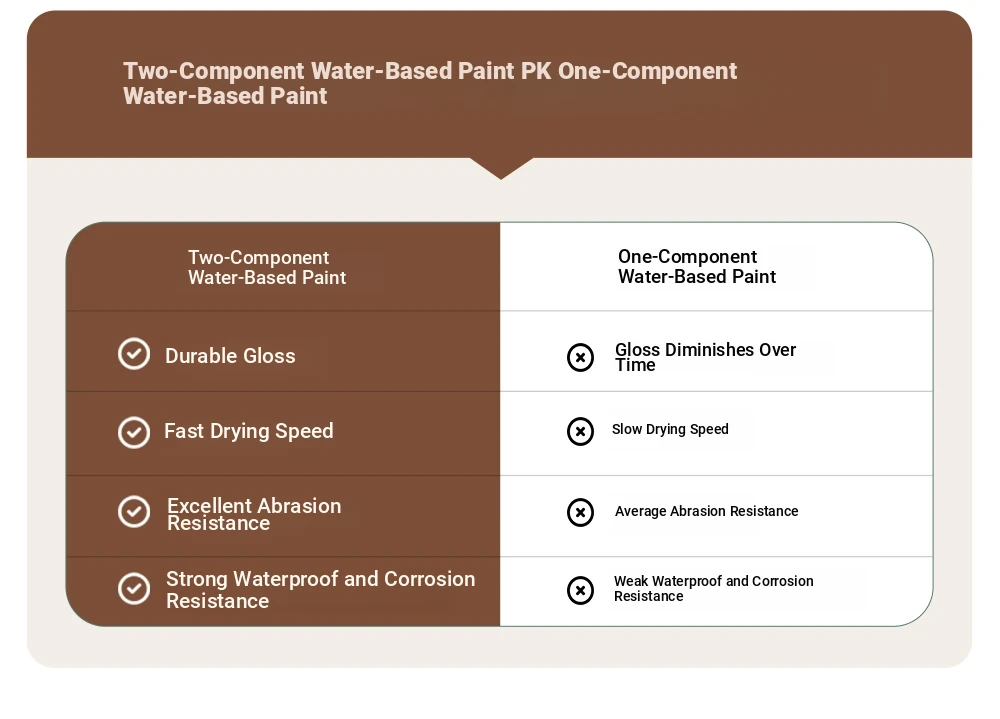The image size is (1000, 719).
Task: Select the Two-Component Water-Based Paint column header
Action: 267,267
